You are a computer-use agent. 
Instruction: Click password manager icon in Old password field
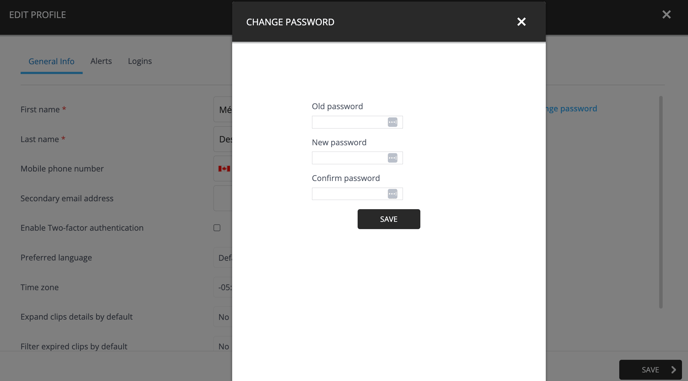click(393, 122)
